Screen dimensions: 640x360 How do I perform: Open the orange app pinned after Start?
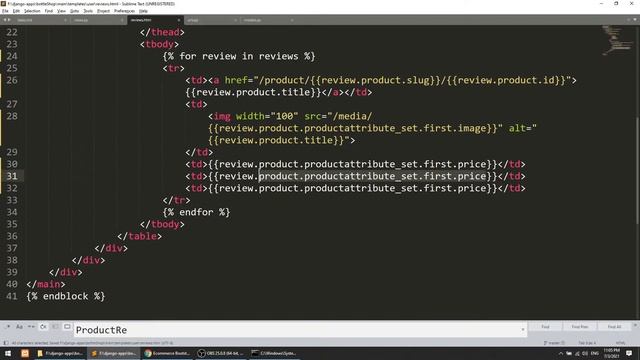pyautogui.click(x=25, y=353)
